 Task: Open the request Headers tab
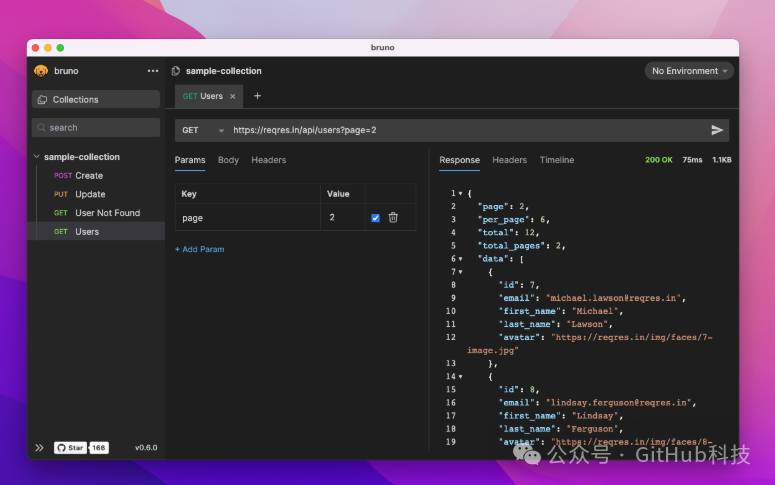(x=268, y=160)
